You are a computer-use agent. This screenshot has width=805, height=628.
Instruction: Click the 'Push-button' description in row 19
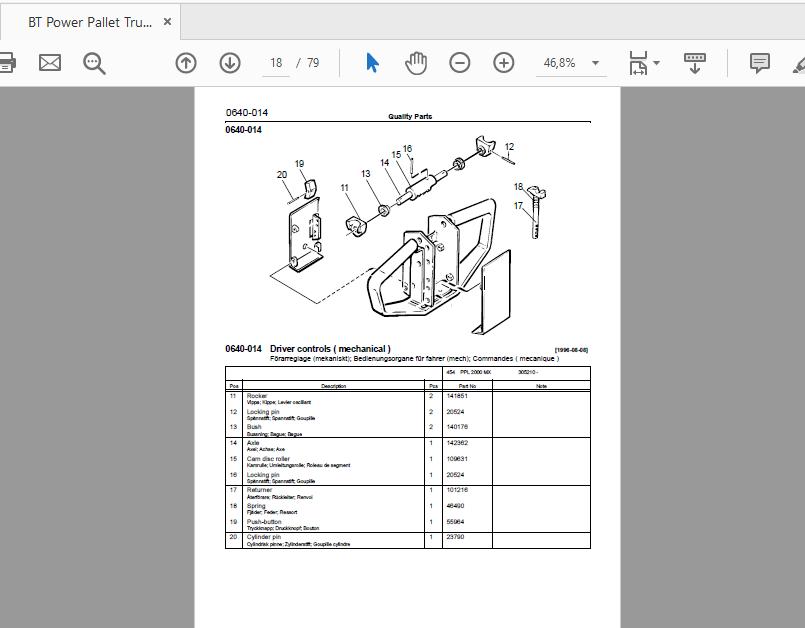[x=264, y=522]
